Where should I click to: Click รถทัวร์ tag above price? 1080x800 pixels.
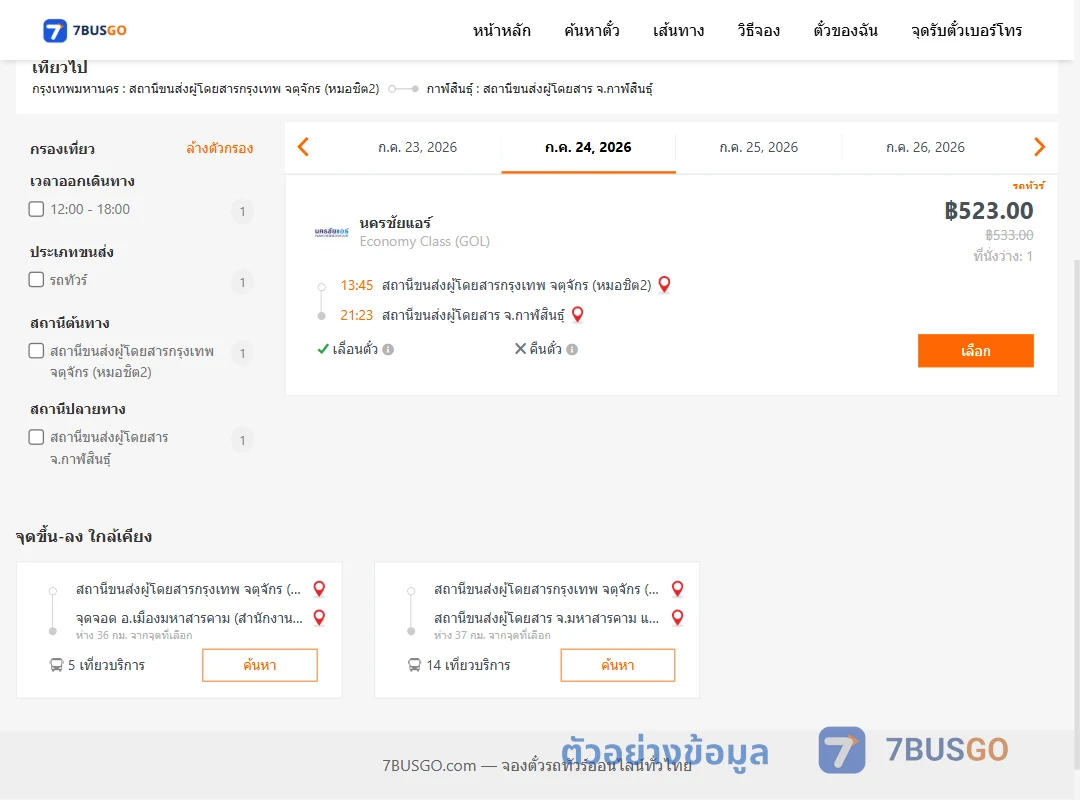pos(1028,185)
